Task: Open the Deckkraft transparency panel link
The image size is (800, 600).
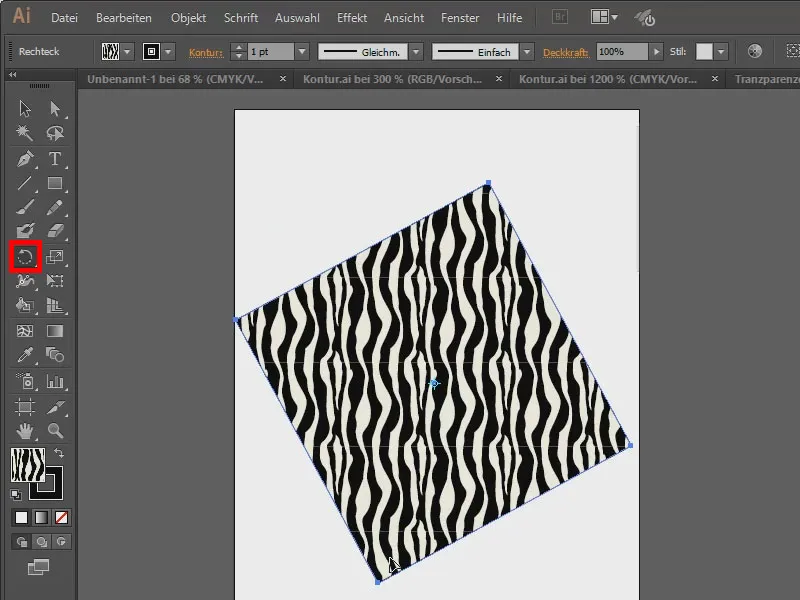Action: point(565,52)
